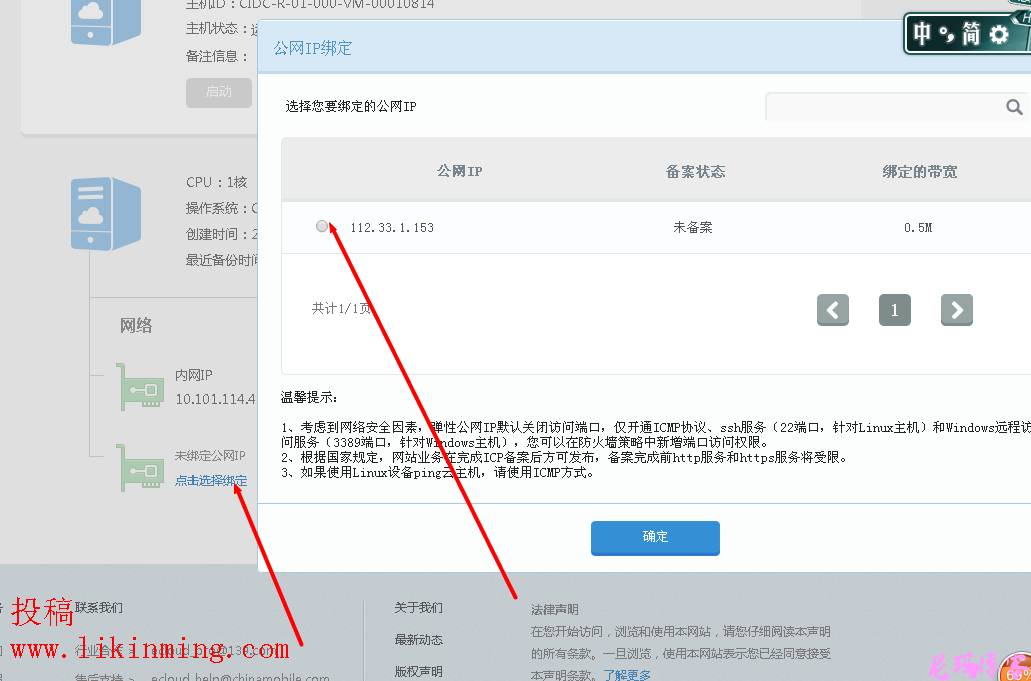Click the 确定 confirm button
1031x681 pixels.
pos(655,538)
